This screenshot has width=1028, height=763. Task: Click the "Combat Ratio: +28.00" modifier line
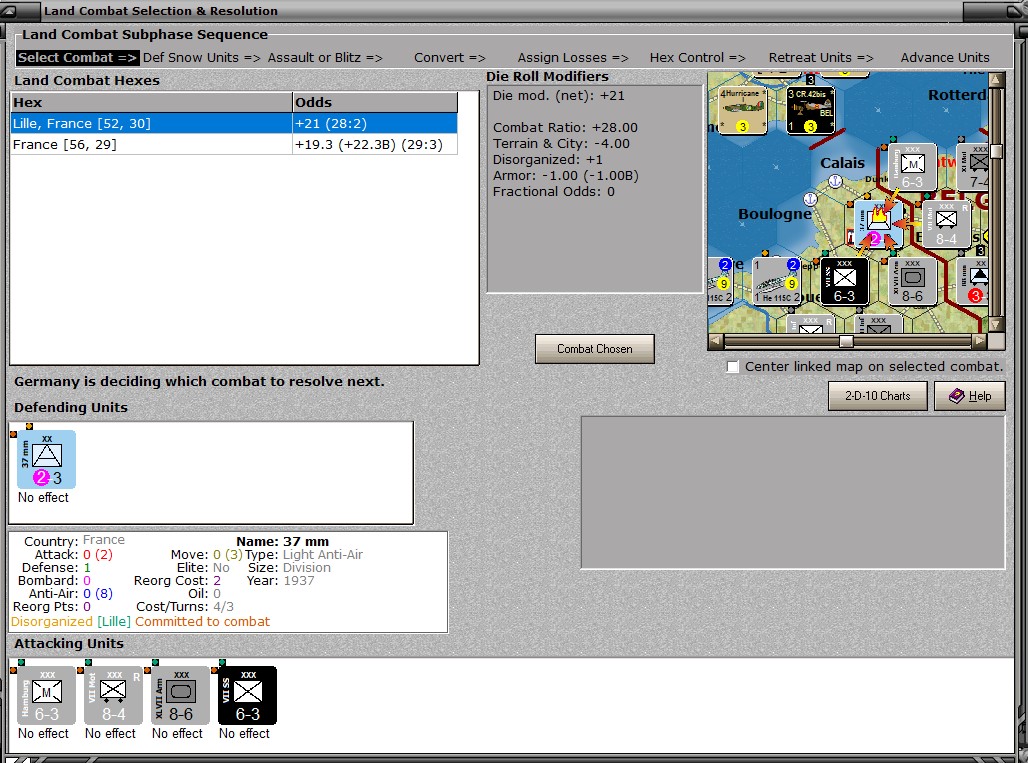point(565,128)
